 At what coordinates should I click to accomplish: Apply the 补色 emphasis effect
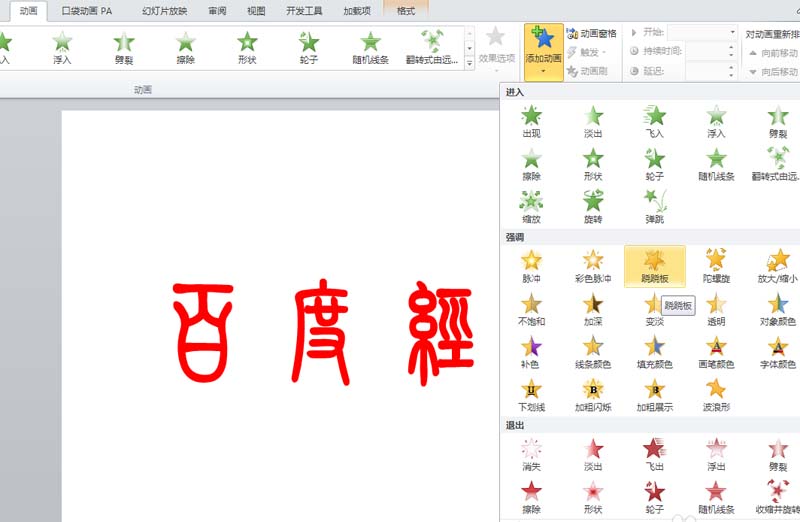(x=531, y=353)
